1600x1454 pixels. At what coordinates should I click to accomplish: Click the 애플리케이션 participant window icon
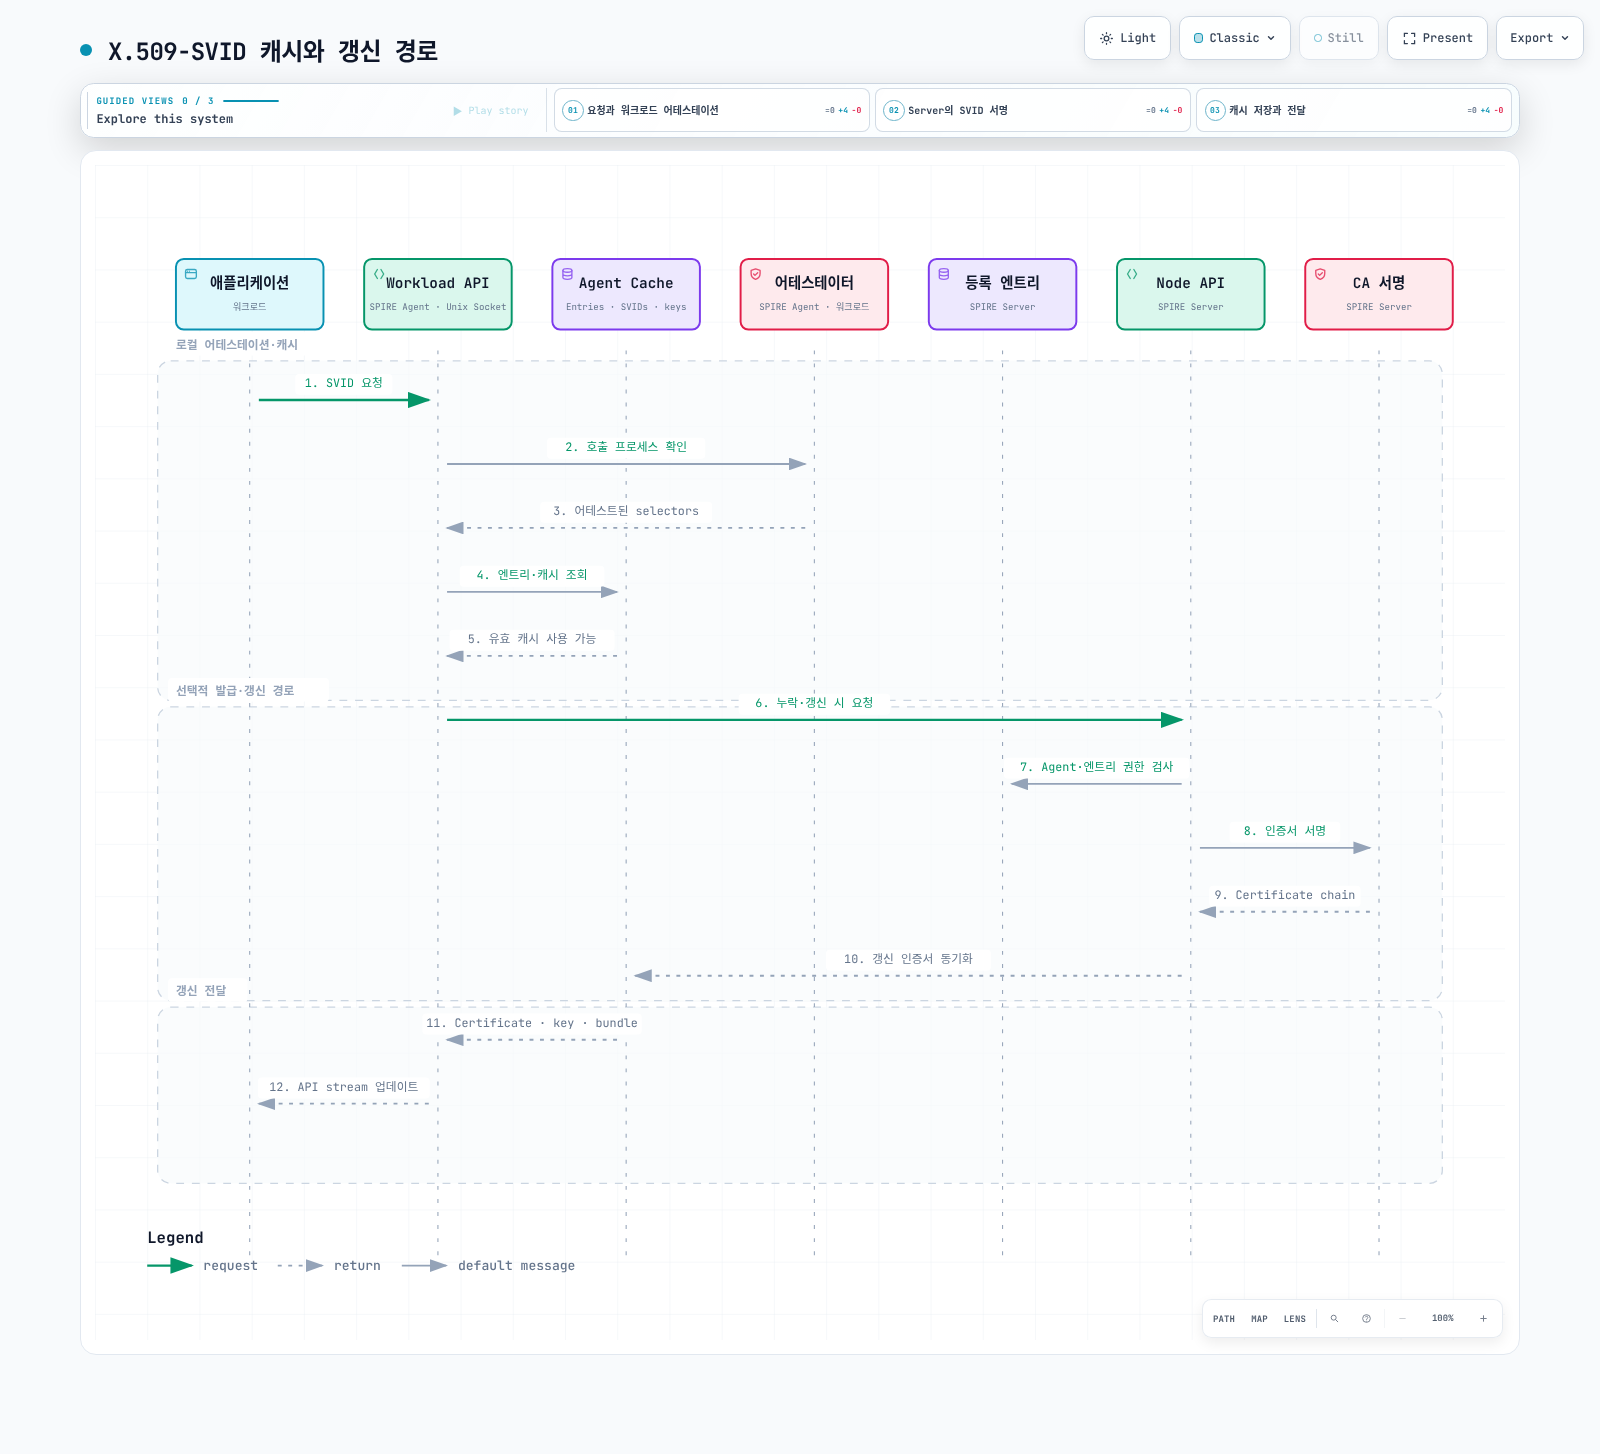[191, 274]
